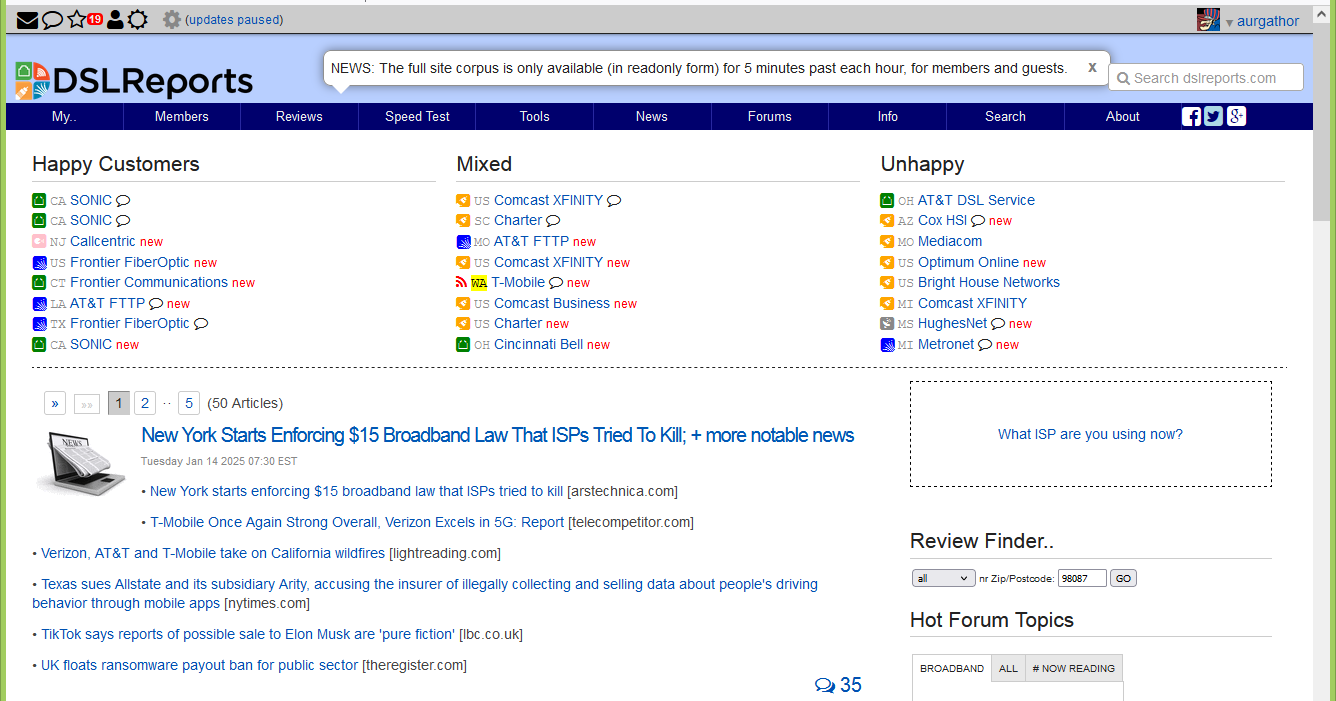Click the GO button in Review Finder

coord(1123,578)
